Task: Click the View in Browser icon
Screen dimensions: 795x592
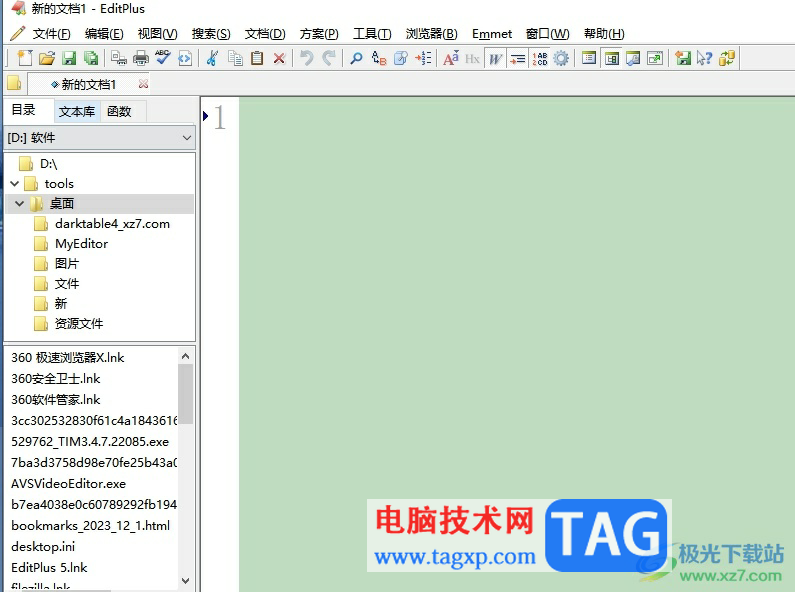Action: (x=185, y=58)
